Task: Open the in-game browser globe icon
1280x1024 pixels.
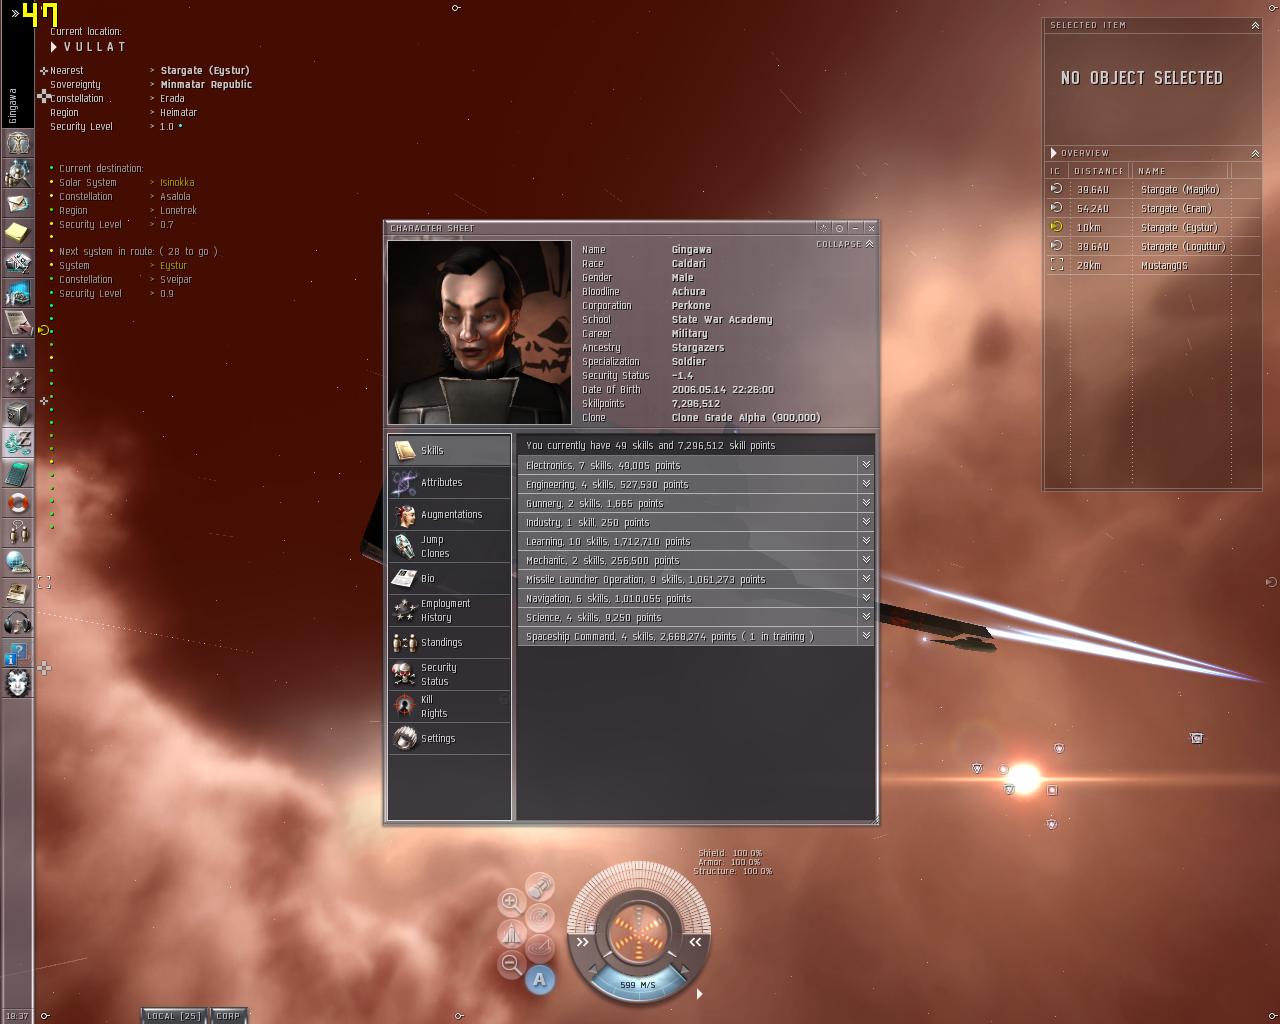Action: pyautogui.click(x=17, y=563)
